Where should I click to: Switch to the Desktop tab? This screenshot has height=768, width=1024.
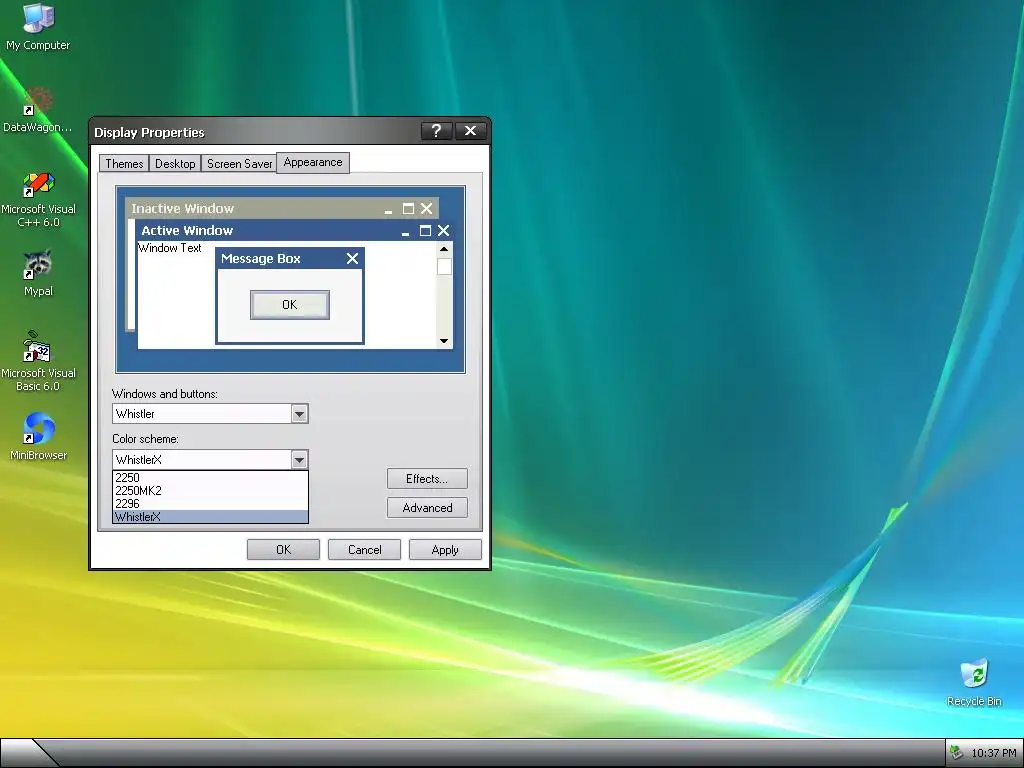pyautogui.click(x=175, y=164)
